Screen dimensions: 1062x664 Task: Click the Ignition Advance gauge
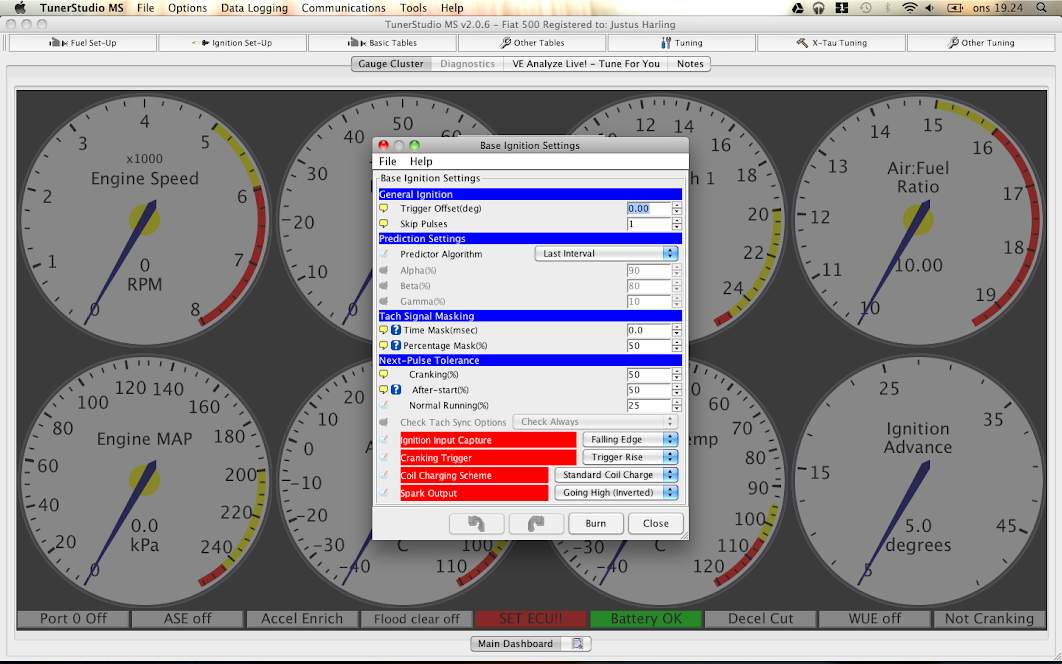point(918,481)
